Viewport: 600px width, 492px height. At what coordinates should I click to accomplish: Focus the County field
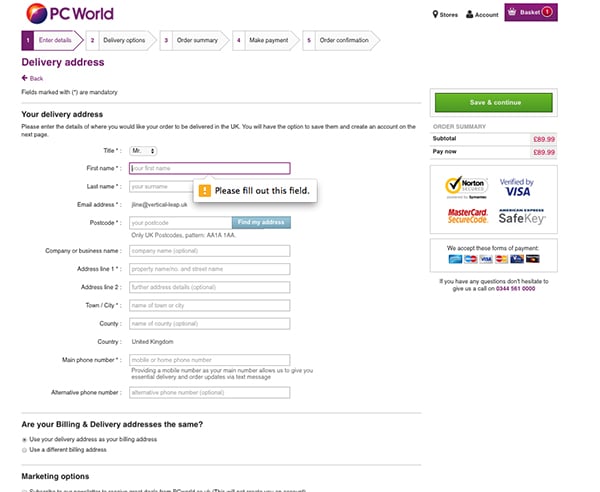tap(210, 324)
